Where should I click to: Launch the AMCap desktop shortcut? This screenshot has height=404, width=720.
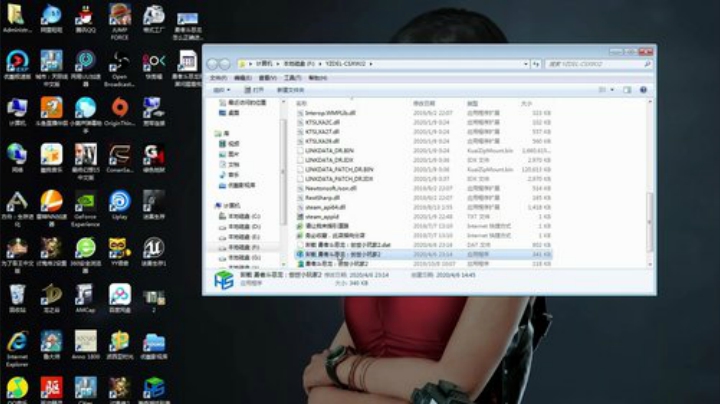(x=85, y=298)
